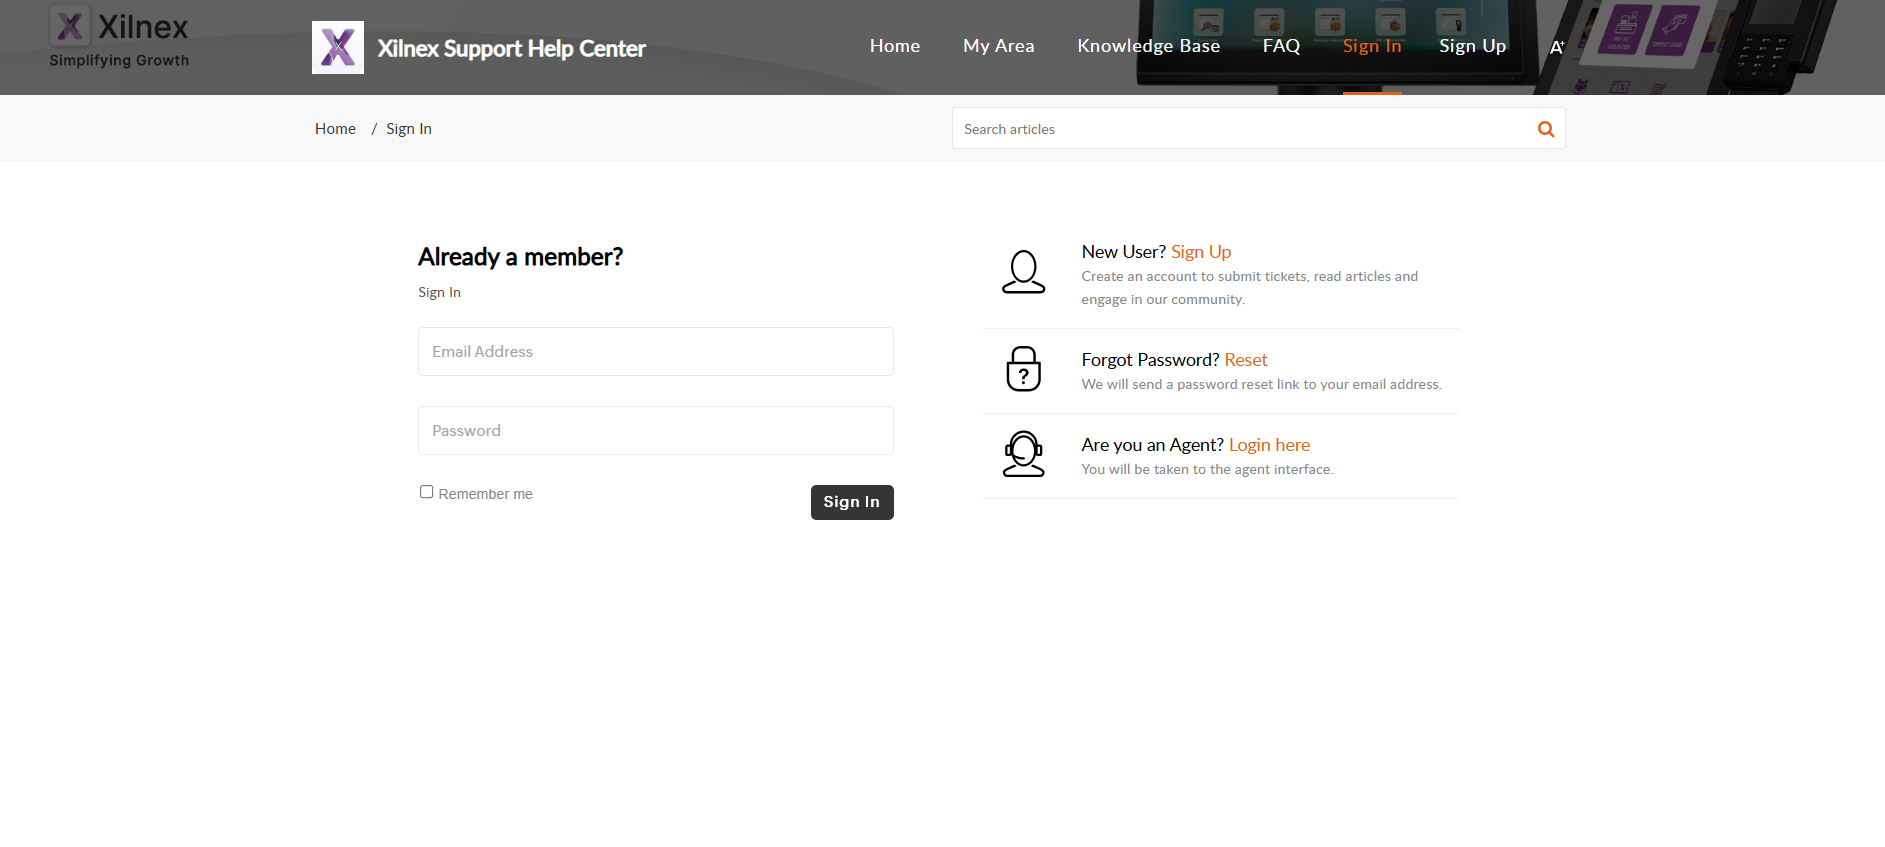Click the agent headset icon
This screenshot has height=847, width=1885.
click(x=1023, y=454)
